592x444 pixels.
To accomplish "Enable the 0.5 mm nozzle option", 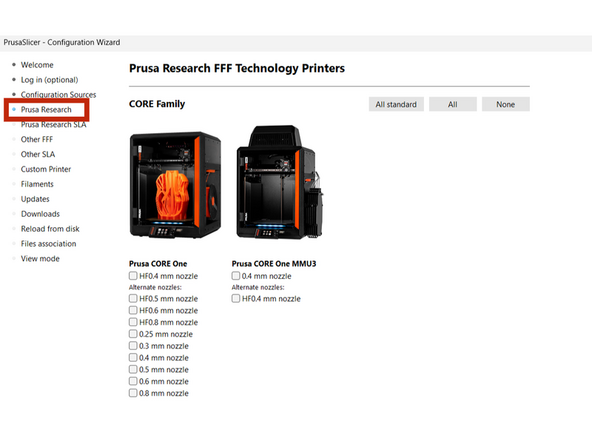I will point(133,369).
